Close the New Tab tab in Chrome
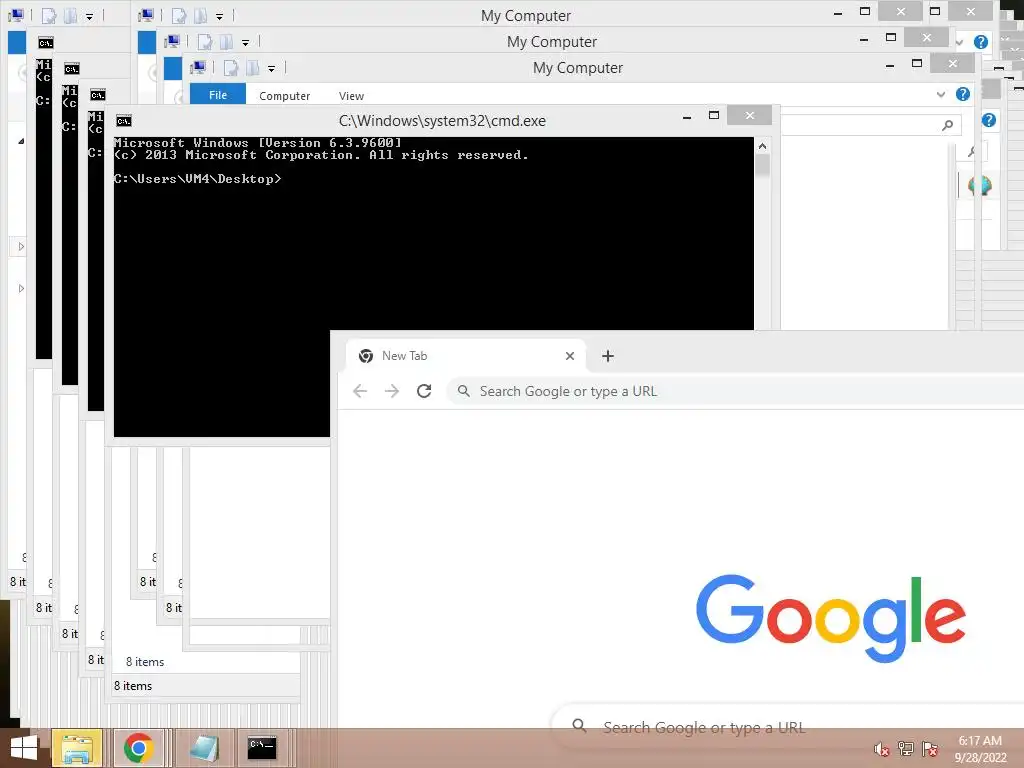This screenshot has width=1024, height=768. (x=570, y=356)
